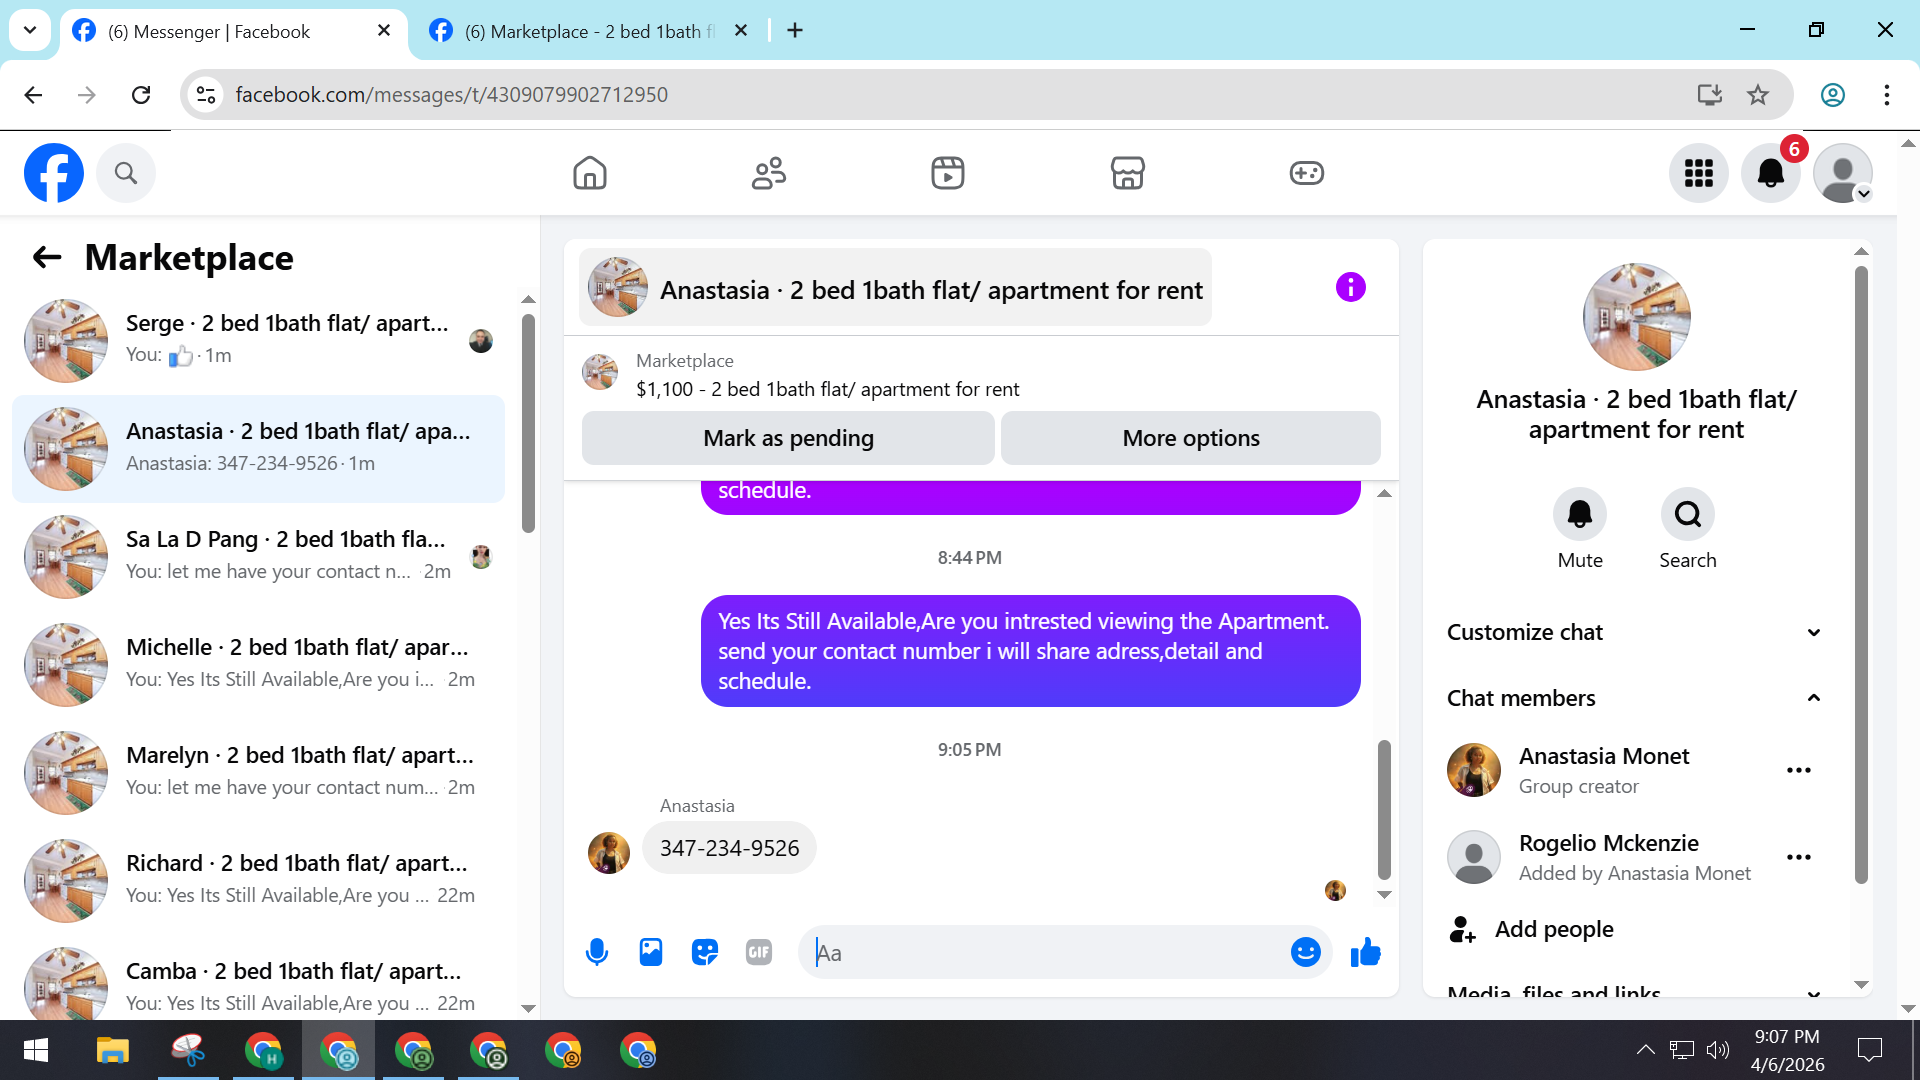Open the tab search dropdown arrow
The height and width of the screenshot is (1080, 1920).
coord(30,30)
